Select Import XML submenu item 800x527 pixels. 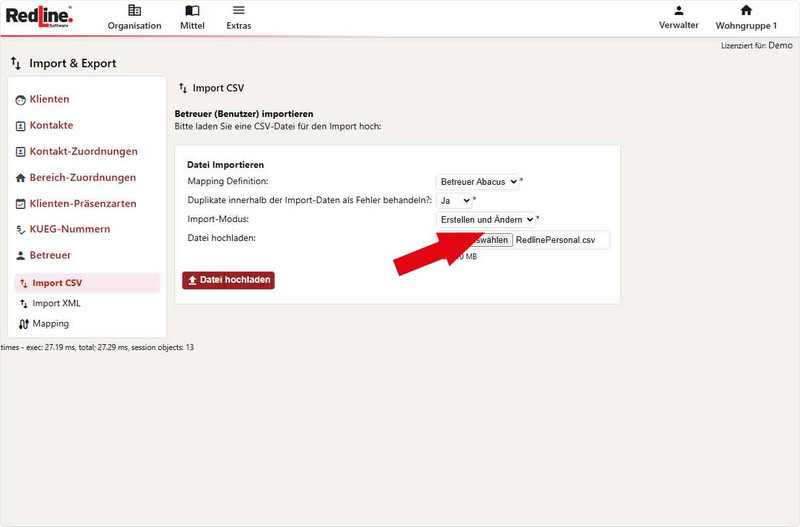point(56,303)
